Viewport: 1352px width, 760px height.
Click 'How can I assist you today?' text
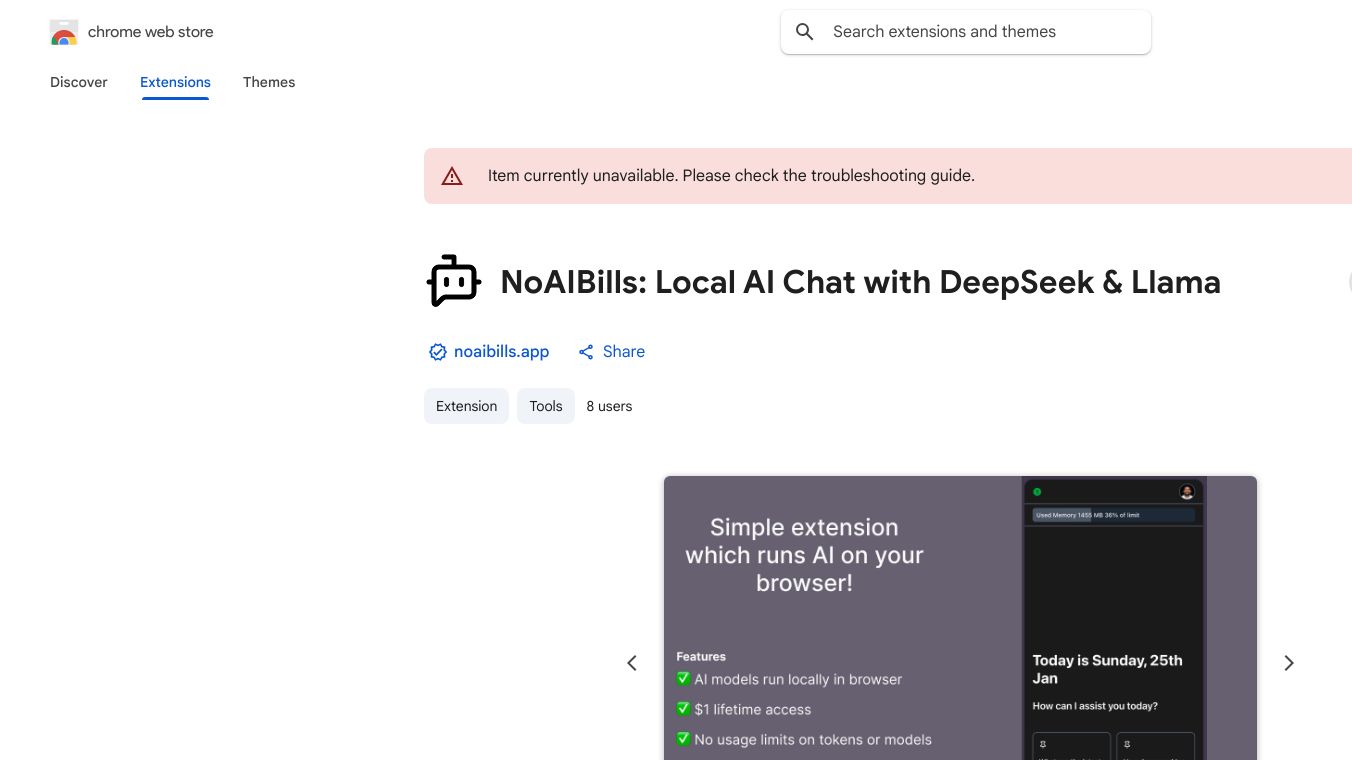[x=1095, y=706]
